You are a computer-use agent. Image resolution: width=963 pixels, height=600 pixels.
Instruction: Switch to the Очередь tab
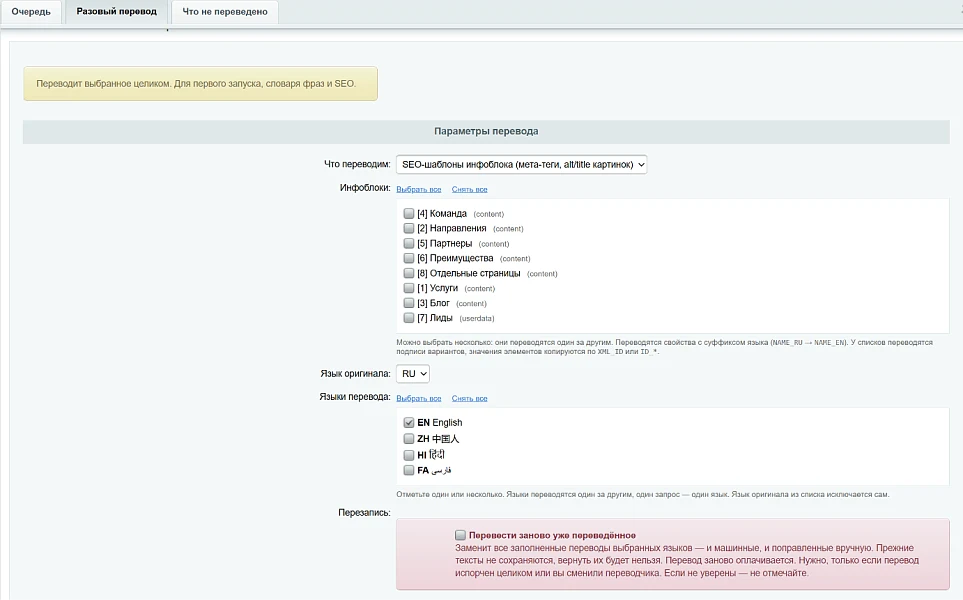tap(31, 12)
